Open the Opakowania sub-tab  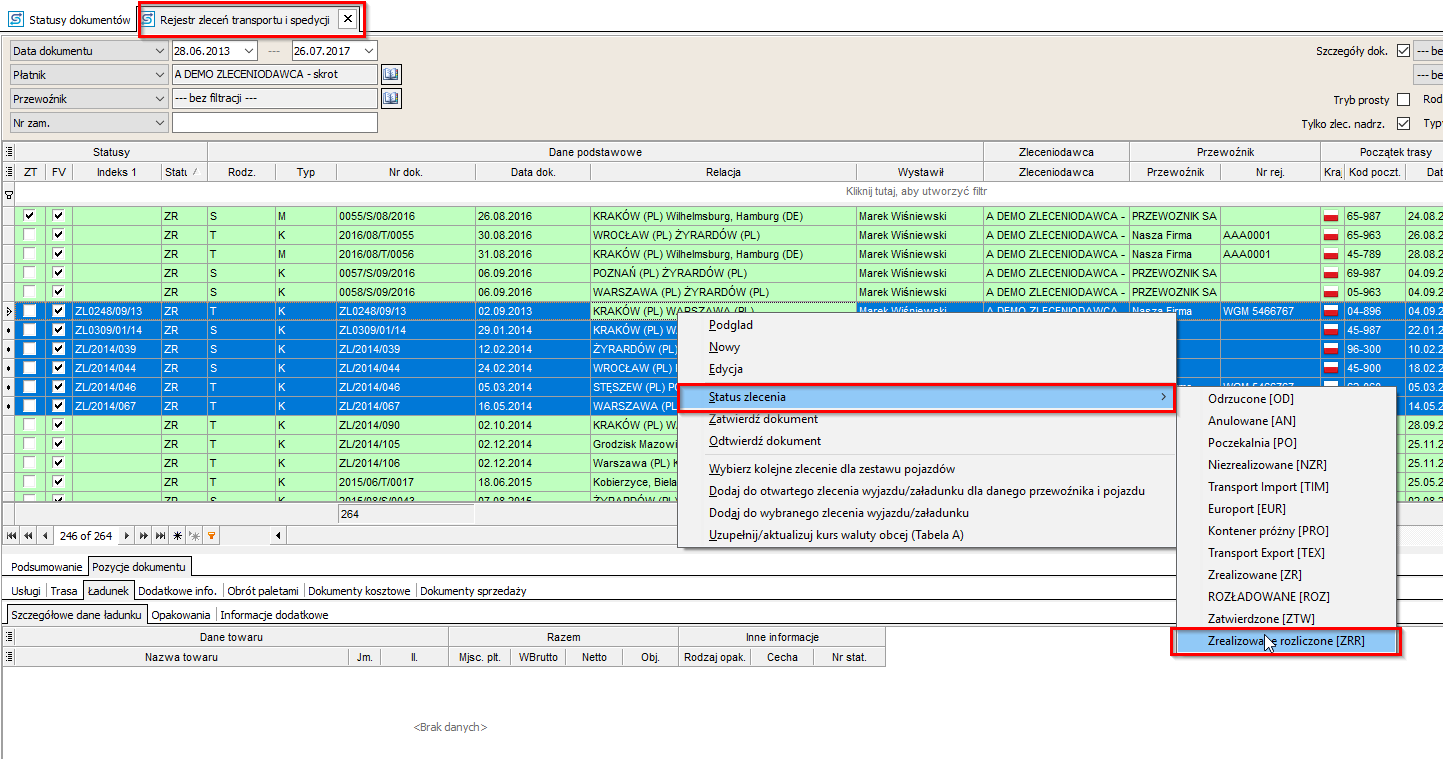pos(181,615)
